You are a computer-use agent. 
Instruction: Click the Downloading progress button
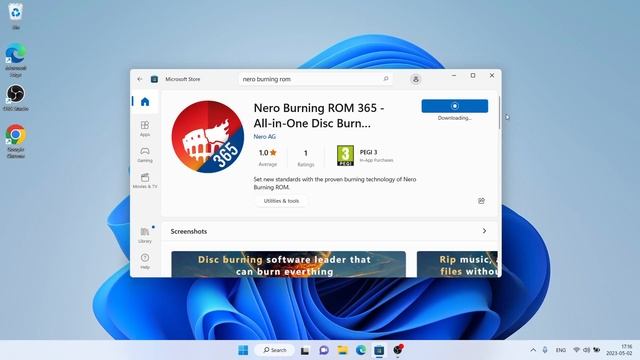(455, 106)
